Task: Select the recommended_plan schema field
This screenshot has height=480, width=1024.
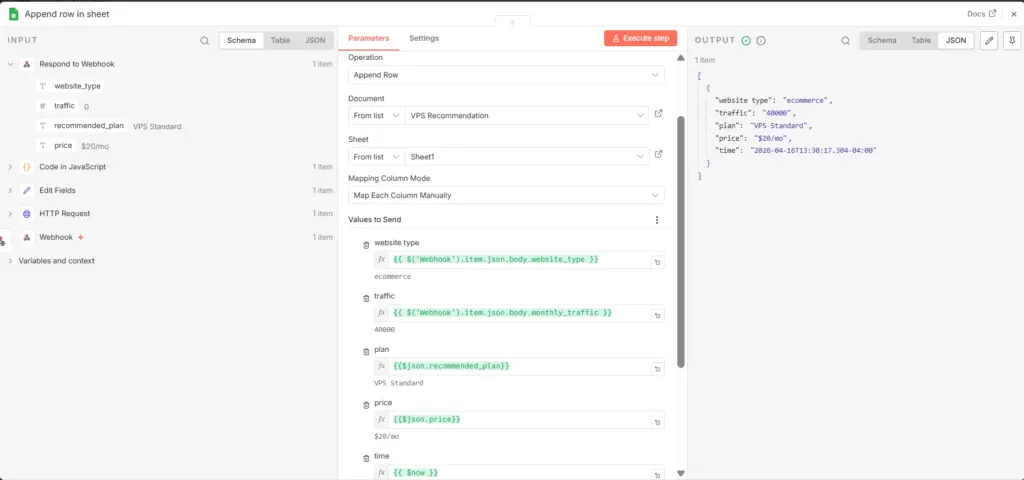Action: (89, 125)
